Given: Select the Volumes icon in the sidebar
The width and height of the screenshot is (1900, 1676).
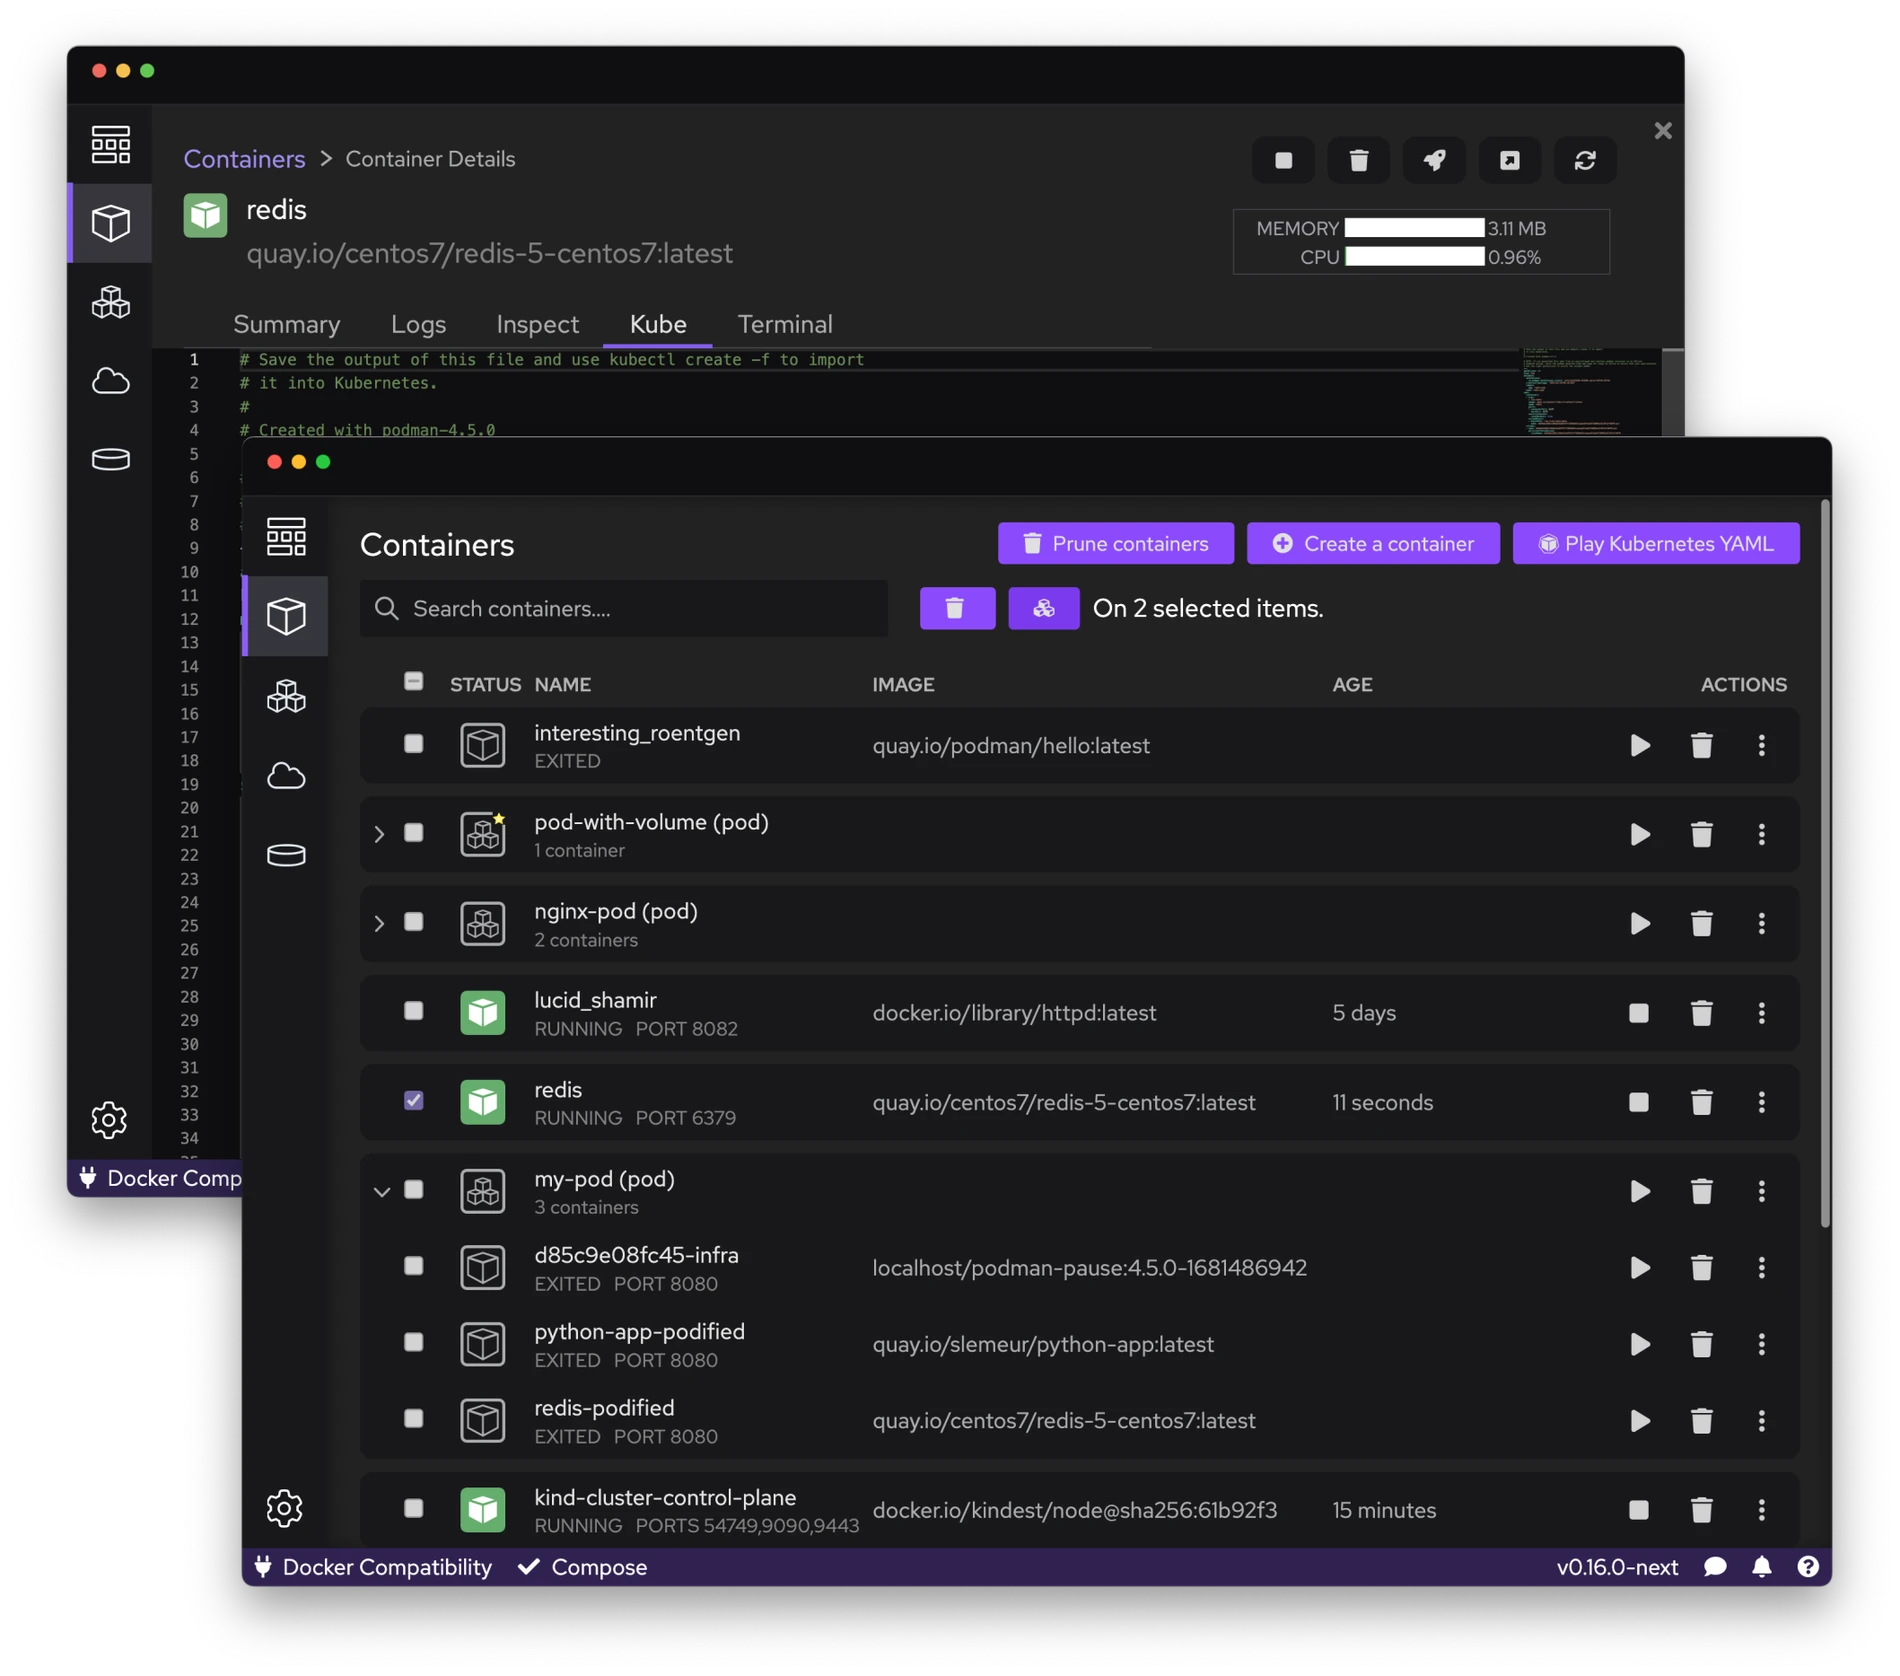Looking at the screenshot, I should (x=286, y=855).
